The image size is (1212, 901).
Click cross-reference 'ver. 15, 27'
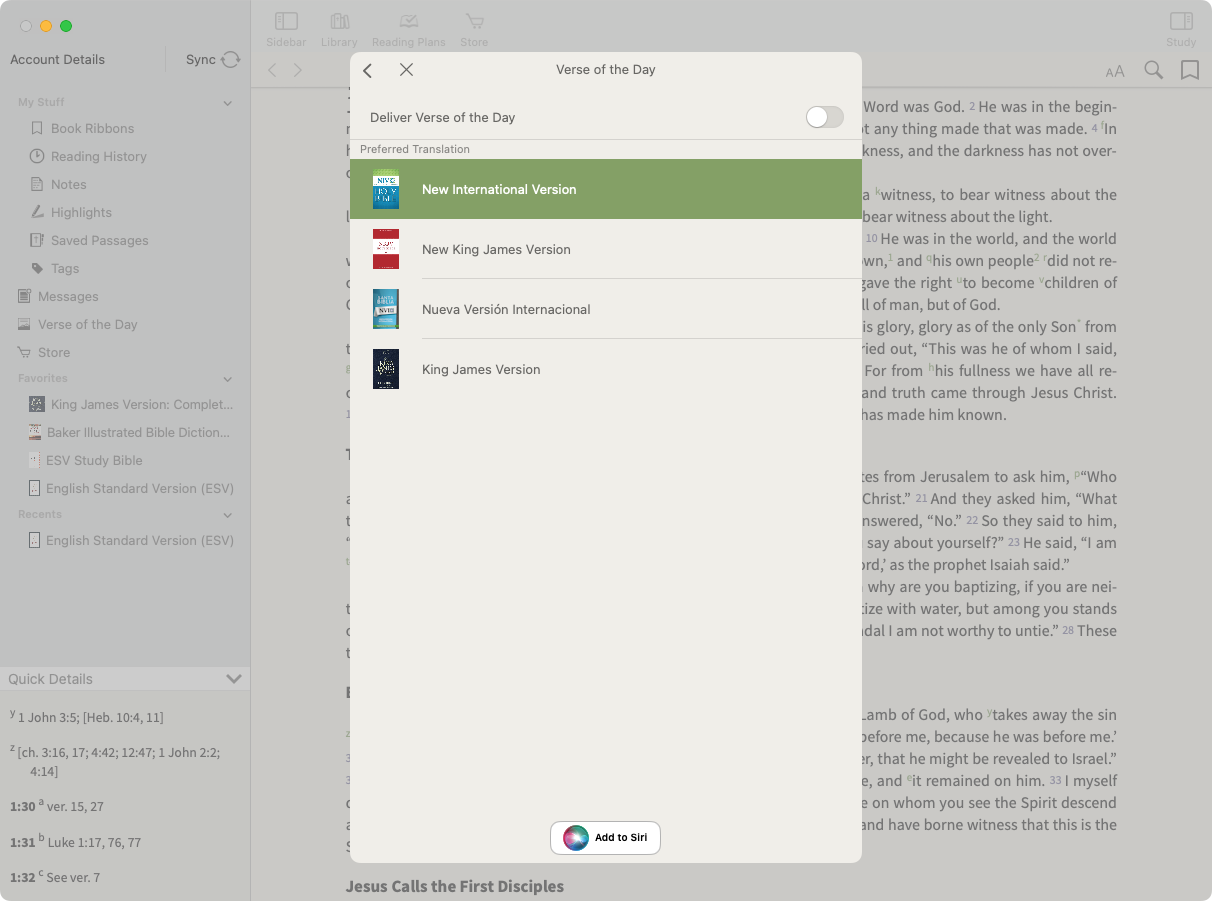click(x=75, y=806)
